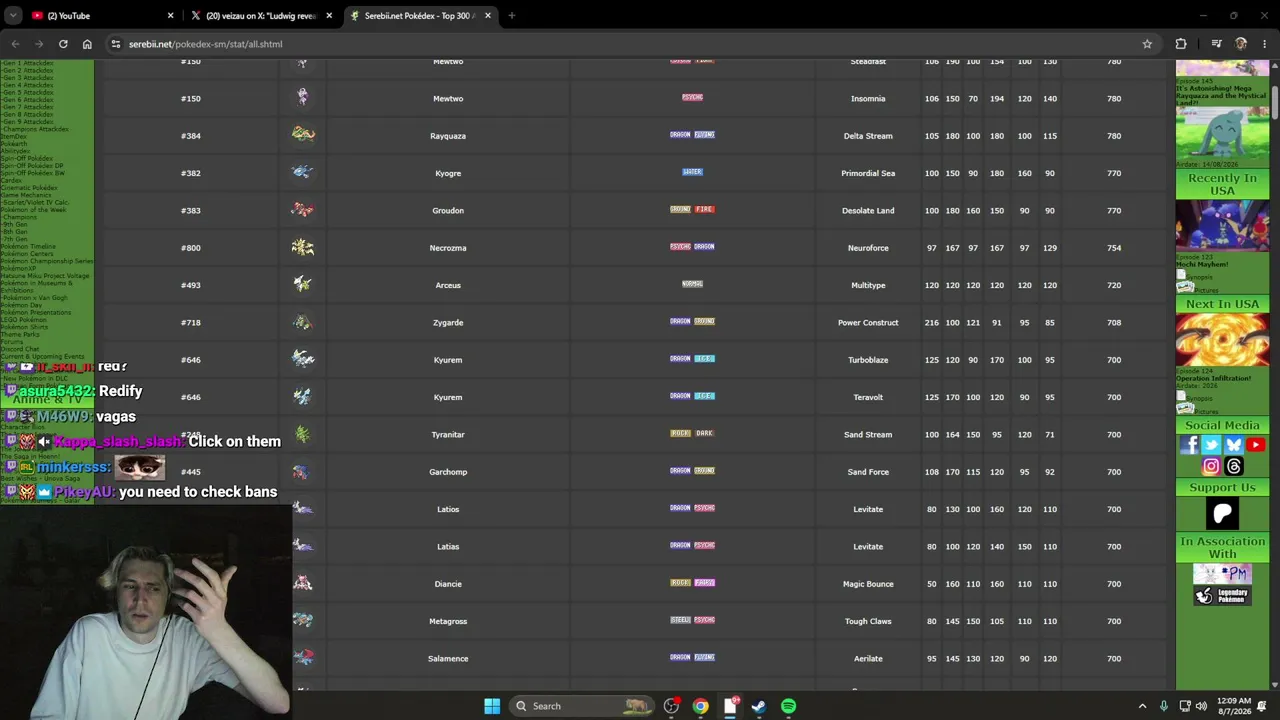Screen dimensions: 1280x720
Task: Click the Zygarde sprite icon
Action: (x=302, y=322)
